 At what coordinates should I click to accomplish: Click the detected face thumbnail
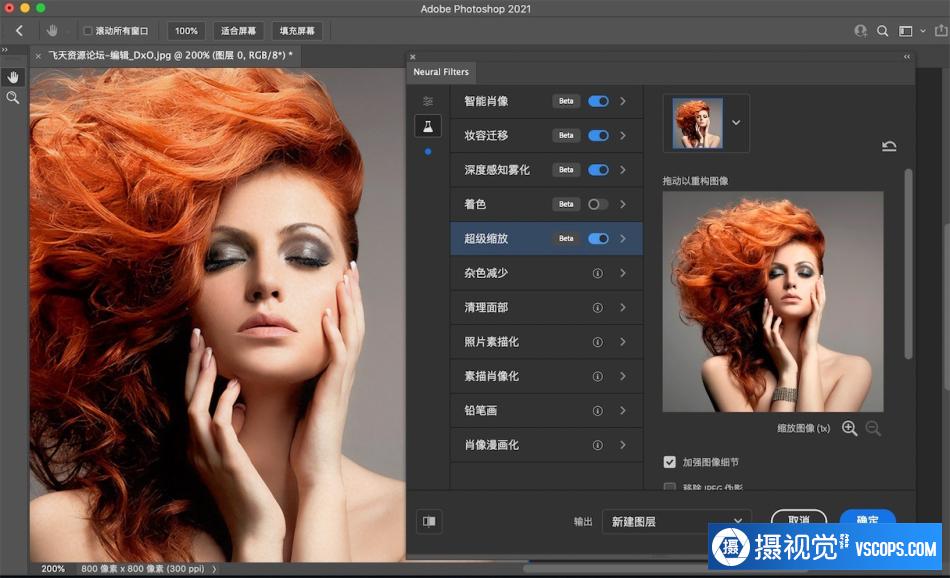click(697, 124)
